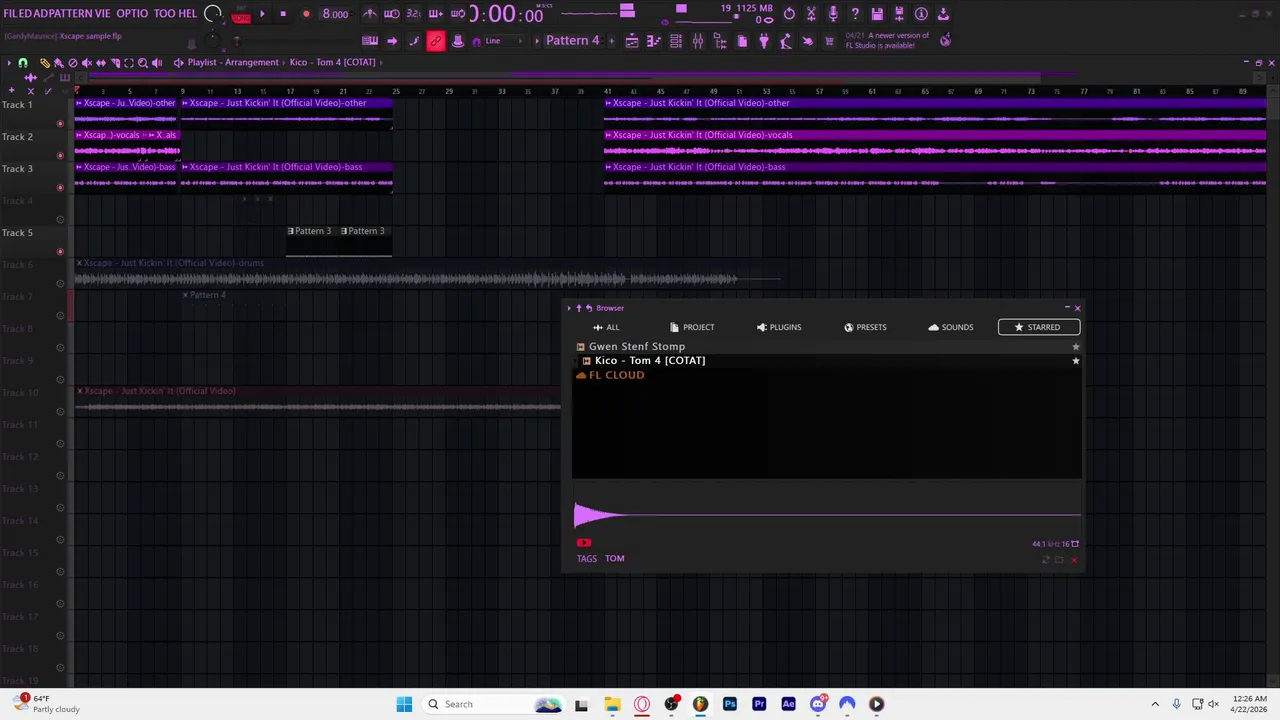The height and width of the screenshot is (720, 1280).
Task: Select the playlist Paint brush tool
Action: click(x=58, y=63)
